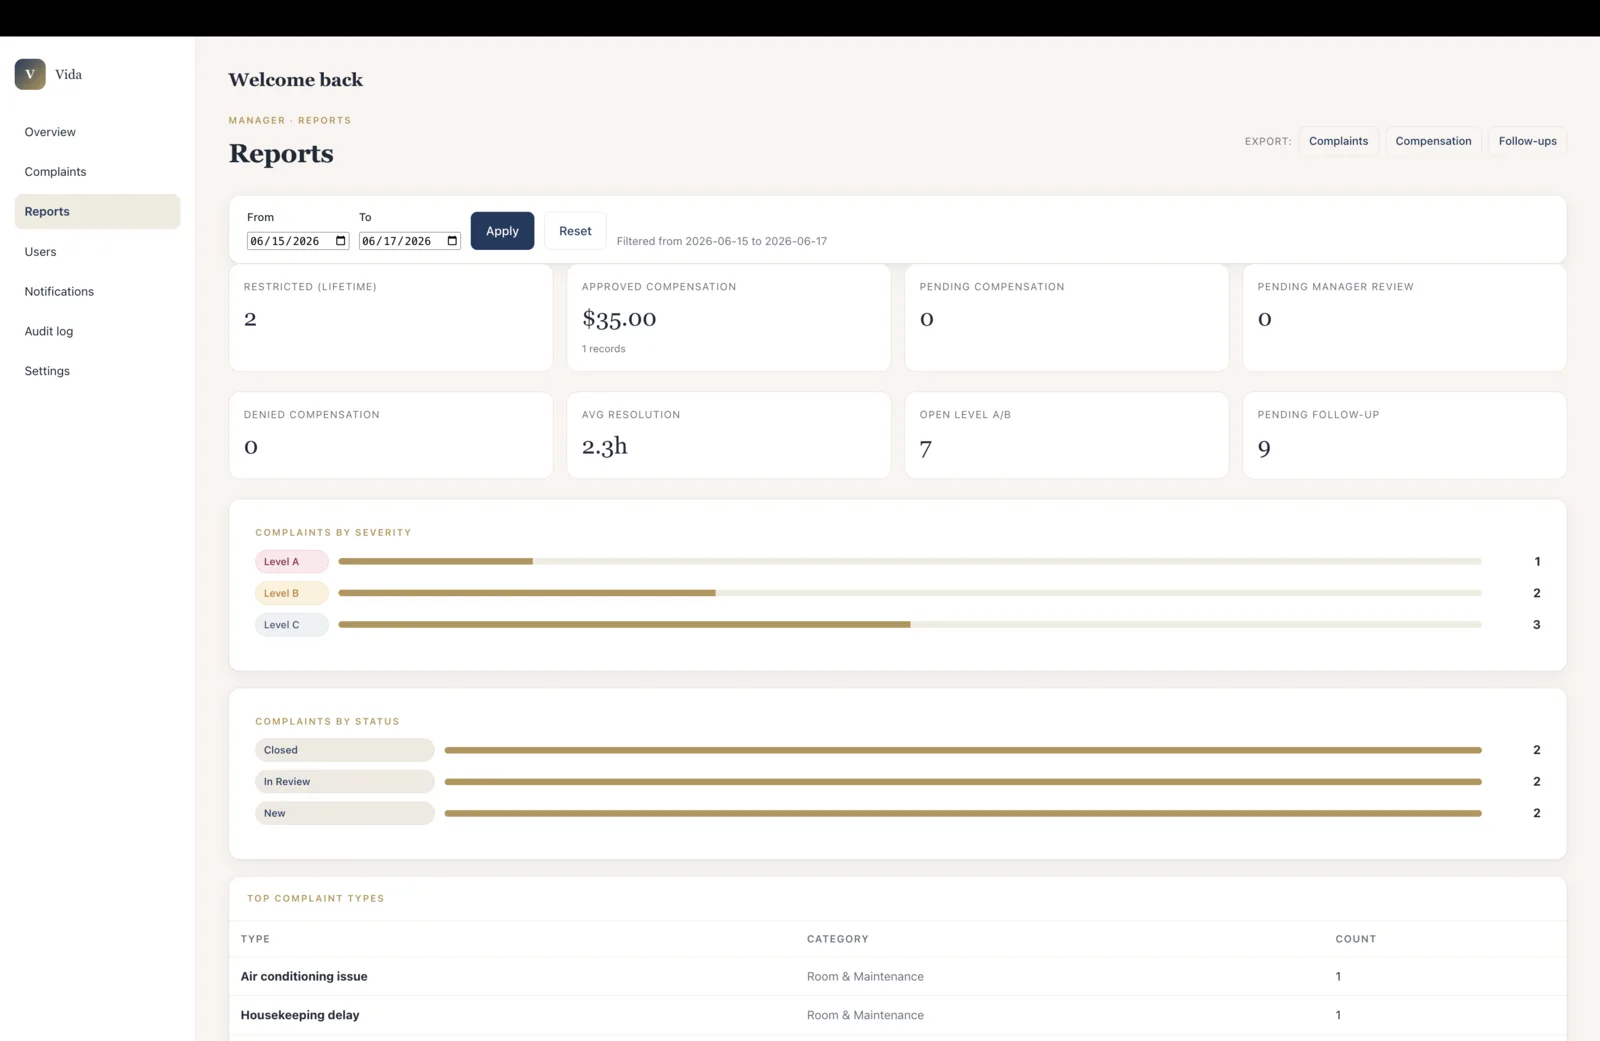Screen dimensions: 1600x1041
Task: Select the In Review status pill
Action: (x=344, y=782)
